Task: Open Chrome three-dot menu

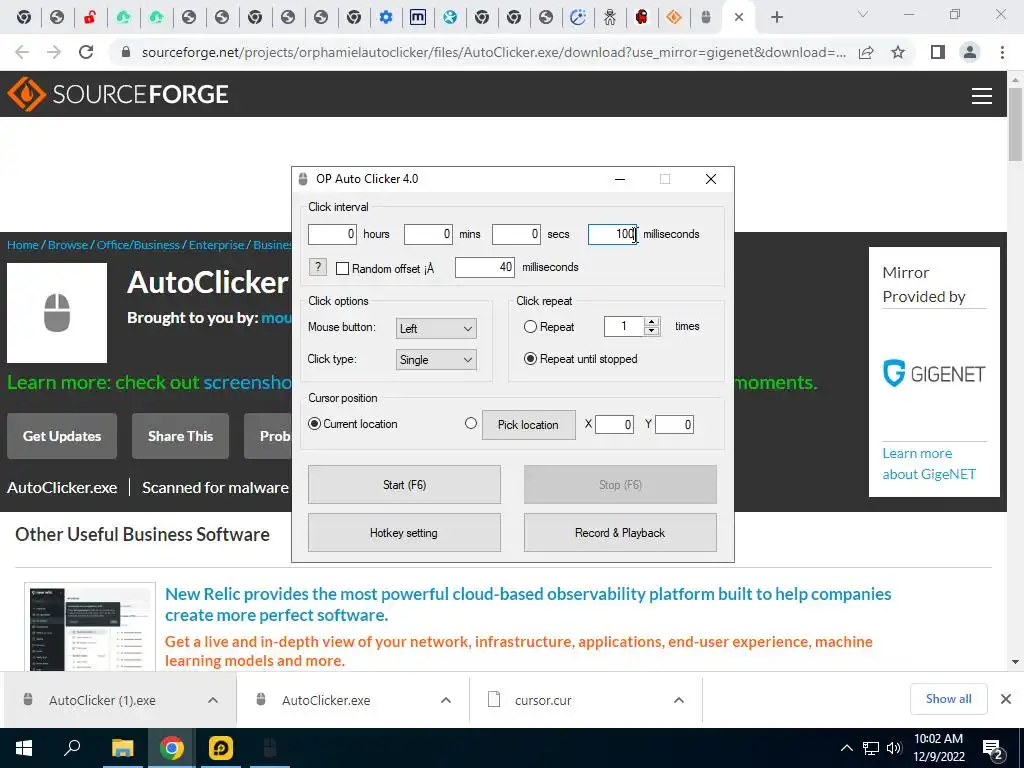Action: [1002, 52]
